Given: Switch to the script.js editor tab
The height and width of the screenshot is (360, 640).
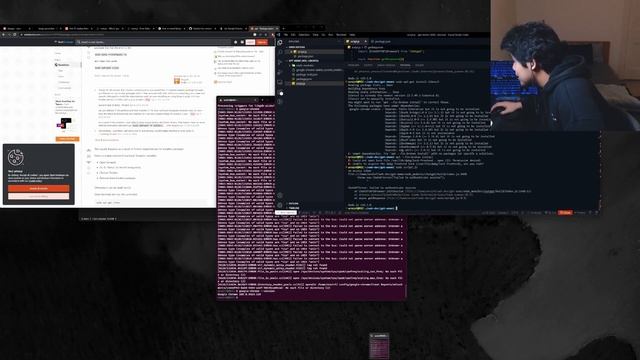Looking at the screenshot, I should click(356, 42).
